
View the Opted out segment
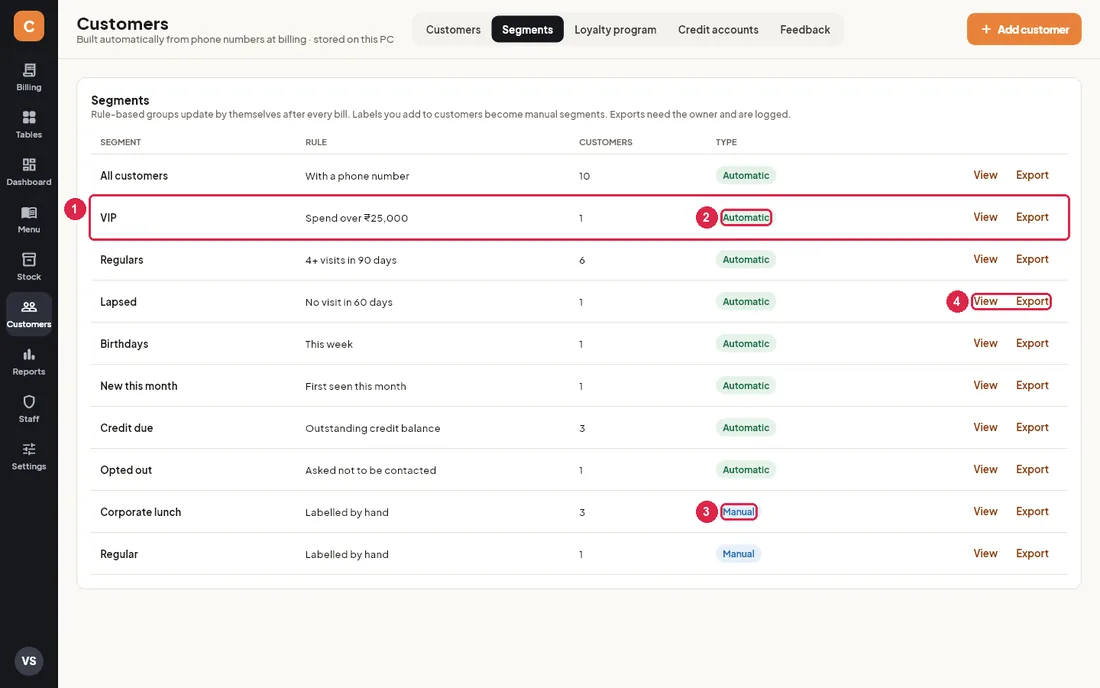click(x=985, y=470)
